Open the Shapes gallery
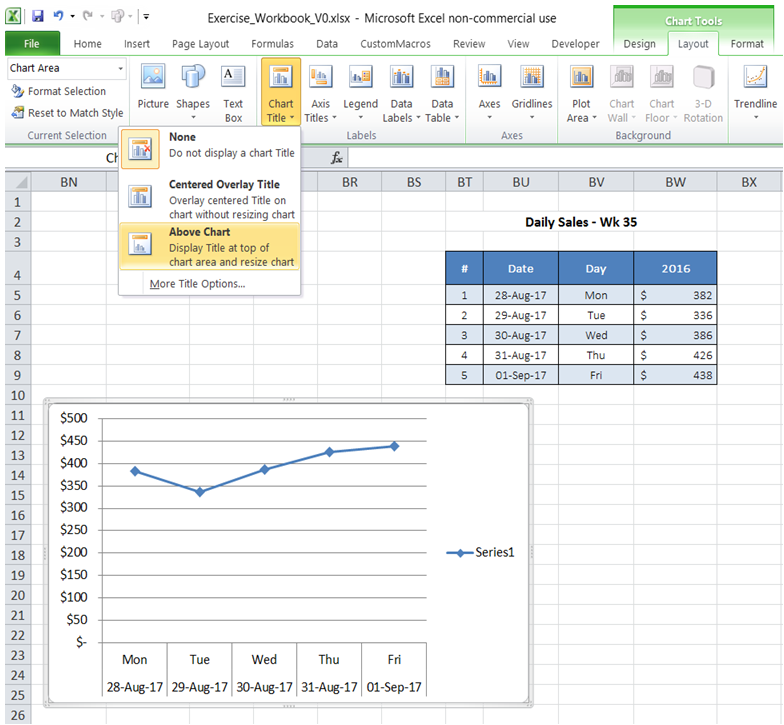Image resolution: width=784 pixels, height=725 pixels. click(x=193, y=88)
